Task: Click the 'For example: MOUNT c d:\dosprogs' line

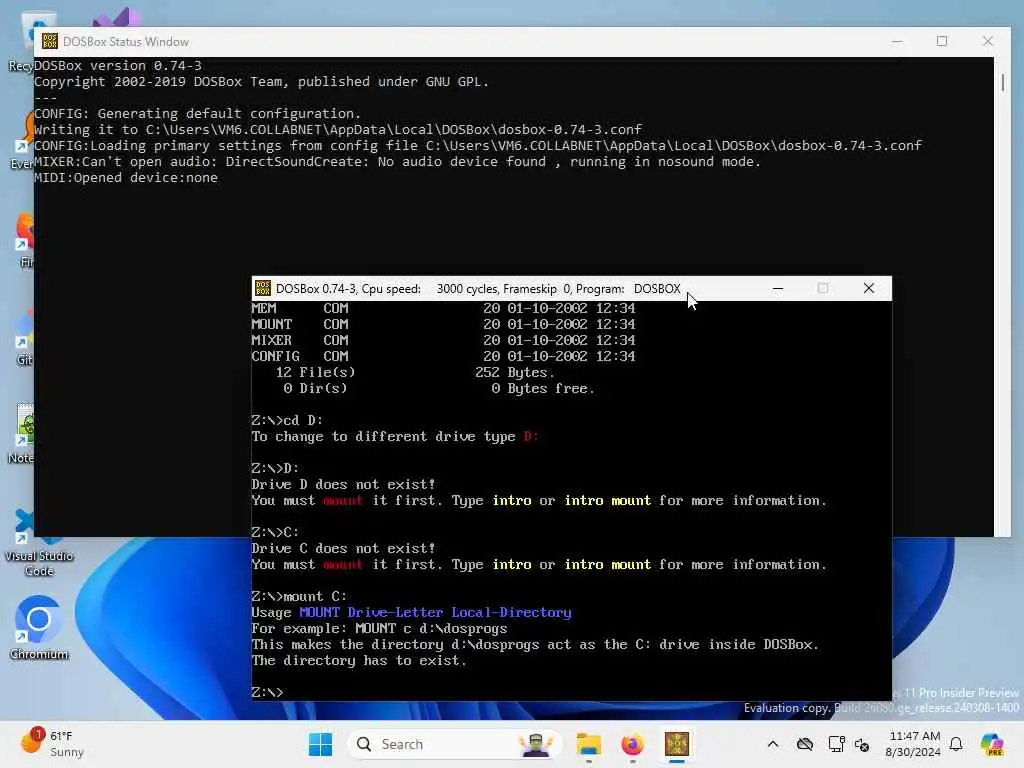Action: click(x=379, y=629)
